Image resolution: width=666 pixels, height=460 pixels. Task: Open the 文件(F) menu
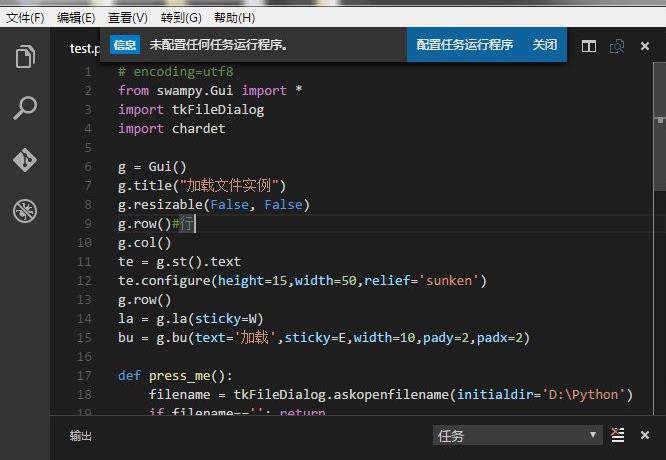pos(25,18)
